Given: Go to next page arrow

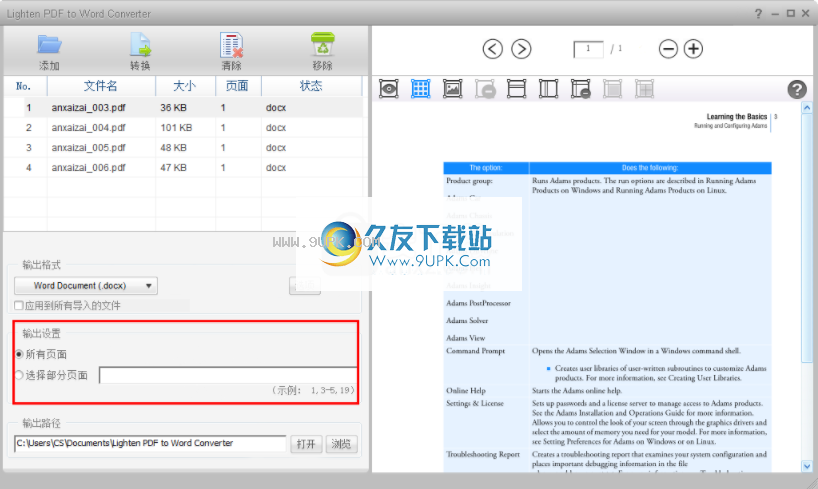Looking at the screenshot, I should pyautogui.click(x=521, y=49).
